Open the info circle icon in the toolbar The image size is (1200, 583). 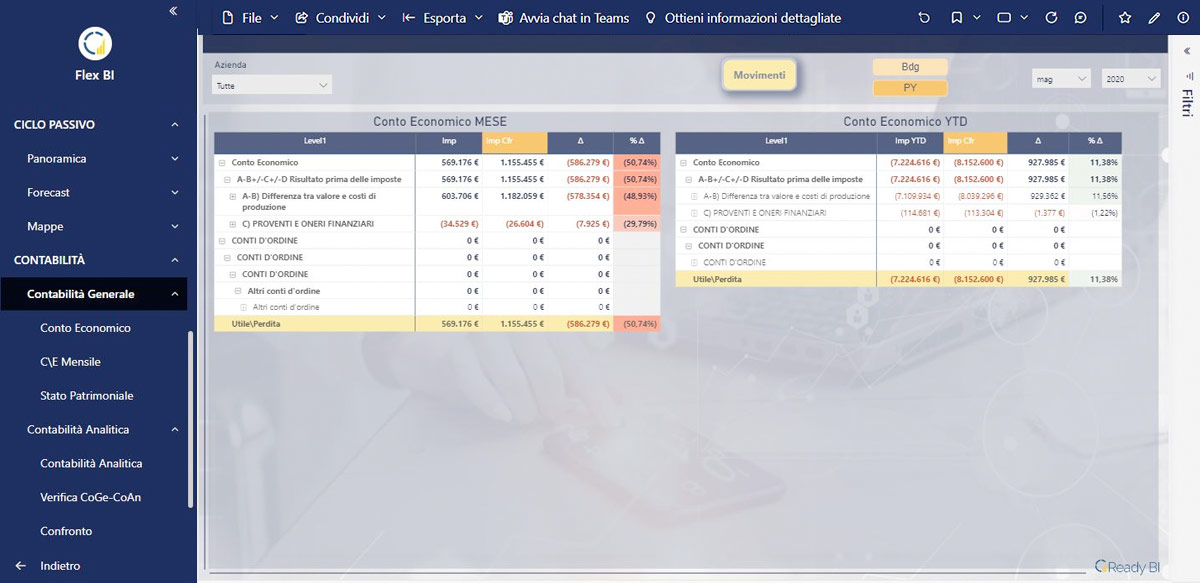1183,18
